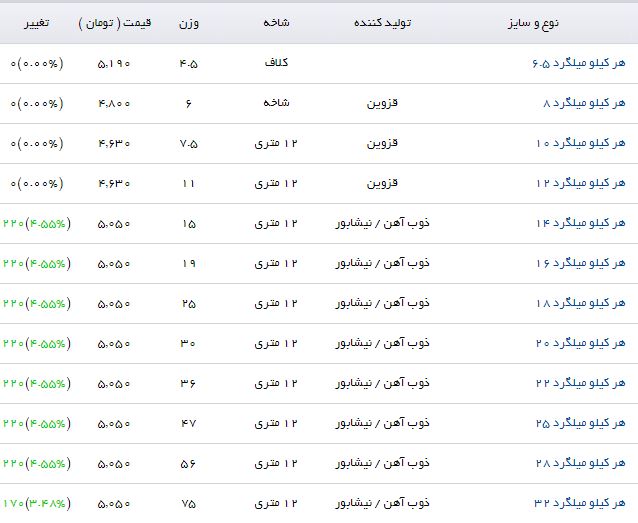Select price ۴,۶۳۰ in the میلگرد ۱۰ row

click(114, 144)
